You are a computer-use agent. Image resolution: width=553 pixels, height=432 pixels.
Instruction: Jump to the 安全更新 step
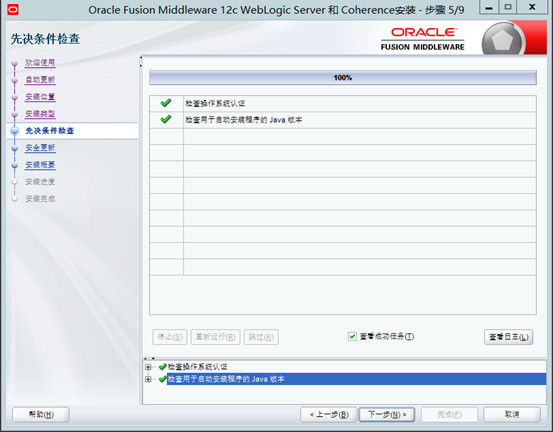40,148
